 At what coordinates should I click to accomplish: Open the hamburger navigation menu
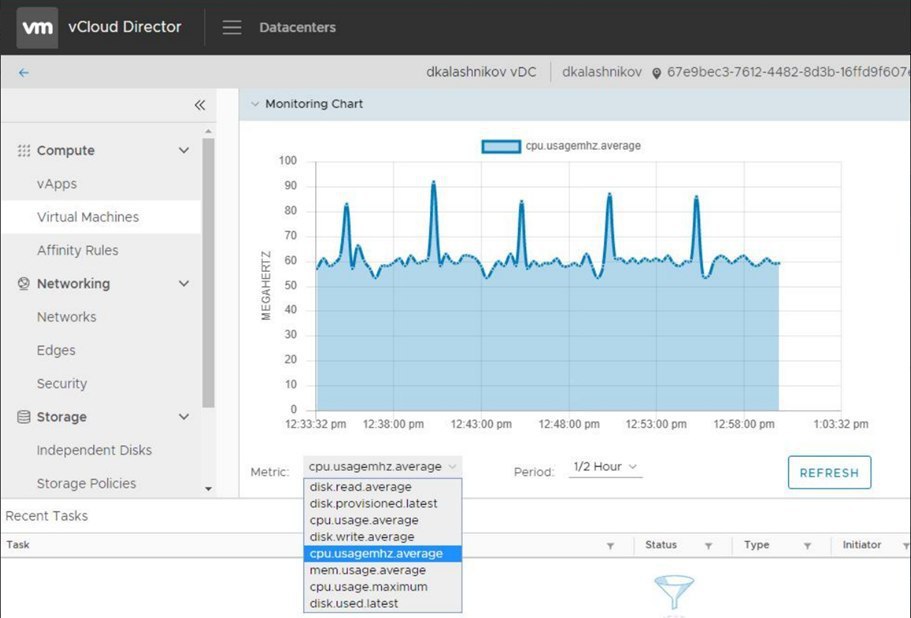(x=232, y=27)
